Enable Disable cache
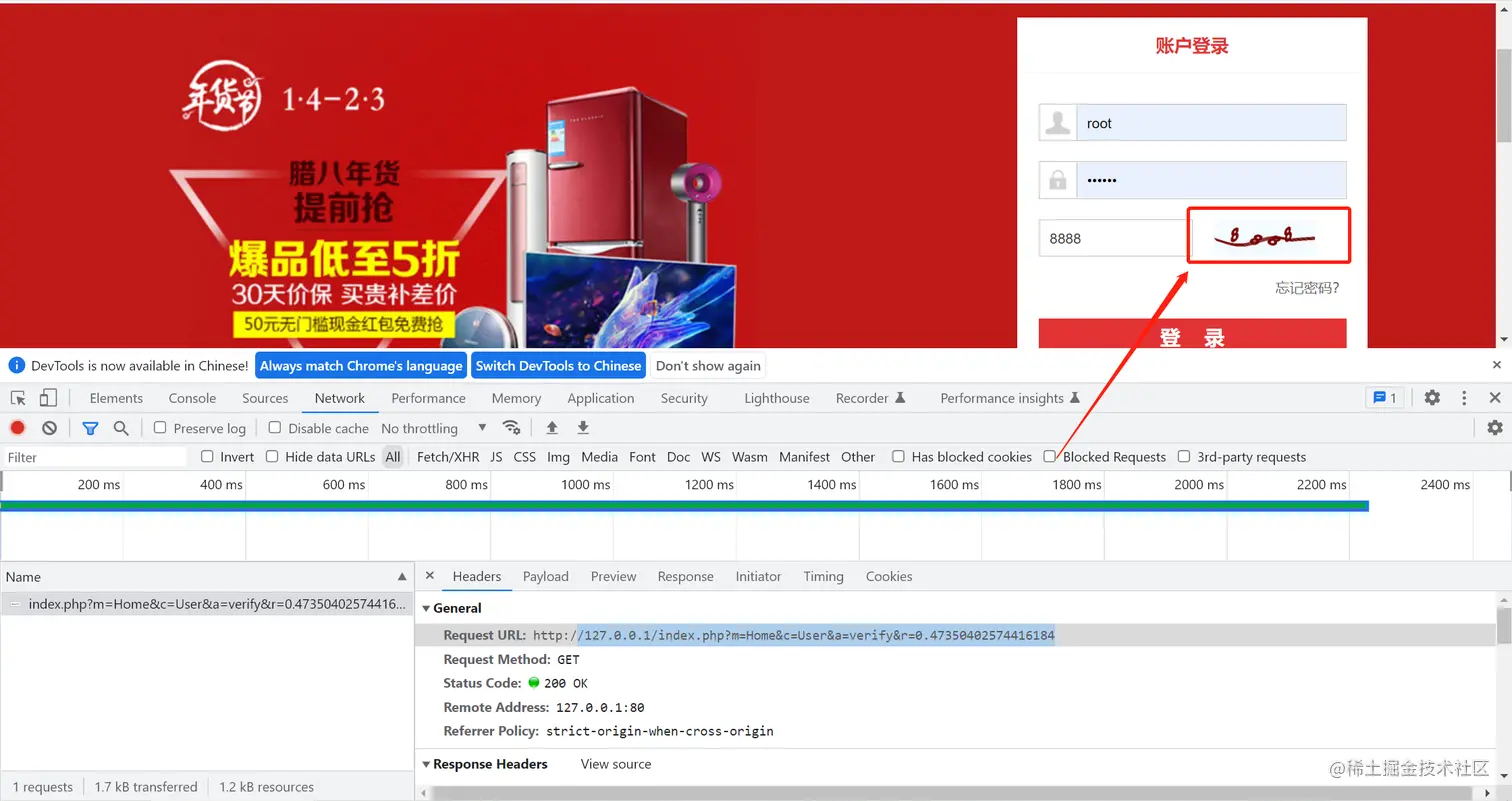Screen dimensions: 1512x801 coord(275,428)
